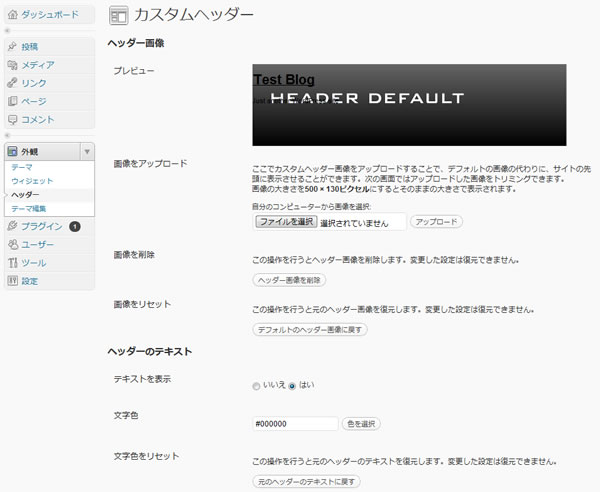Viewport: 600px width, 492px height.
Task: Click the 文字色をリセット label
Action: click(146, 456)
